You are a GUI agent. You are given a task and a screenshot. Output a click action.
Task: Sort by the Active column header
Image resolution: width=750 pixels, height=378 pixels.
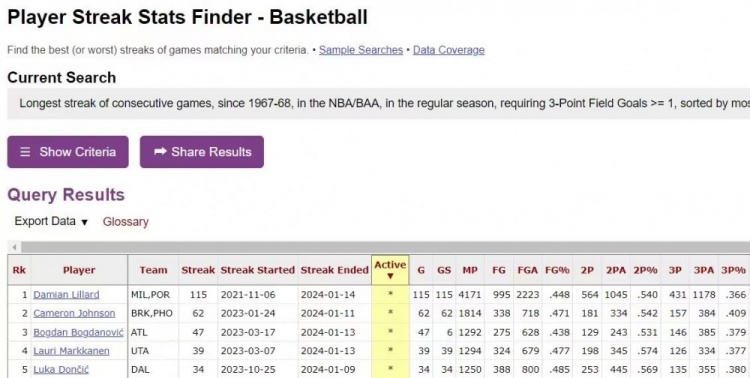(390, 270)
